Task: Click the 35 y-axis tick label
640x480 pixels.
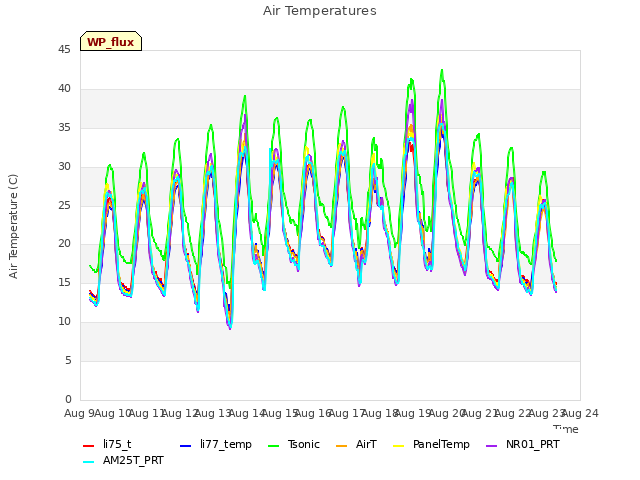Action: click(64, 127)
